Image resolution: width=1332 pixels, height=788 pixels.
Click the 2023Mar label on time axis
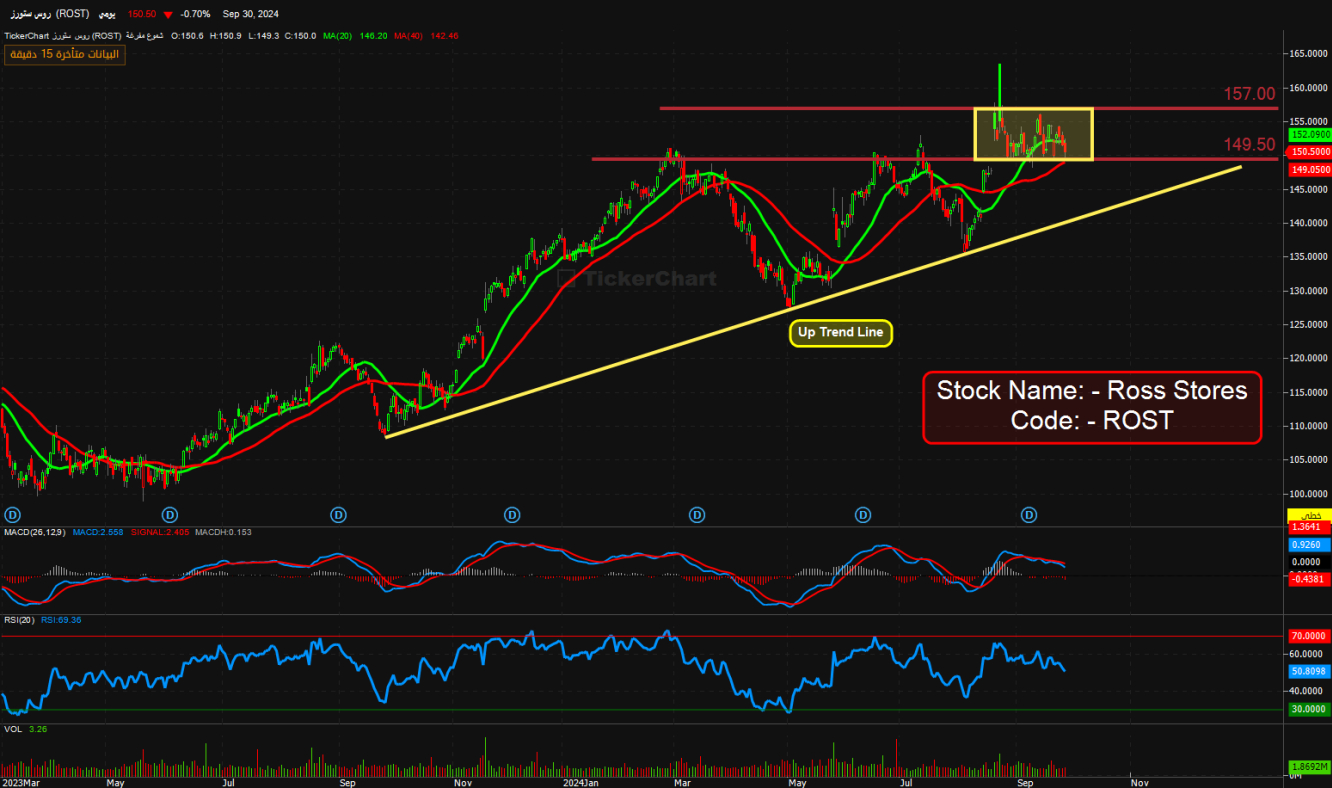[x=21, y=783]
